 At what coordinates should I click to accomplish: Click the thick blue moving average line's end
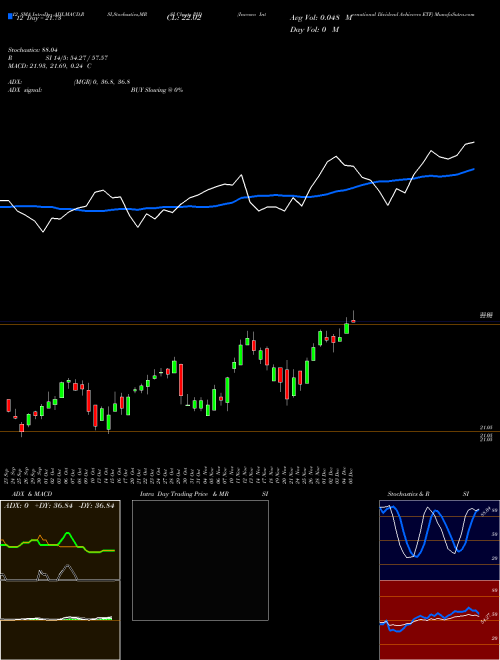click(473, 169)
